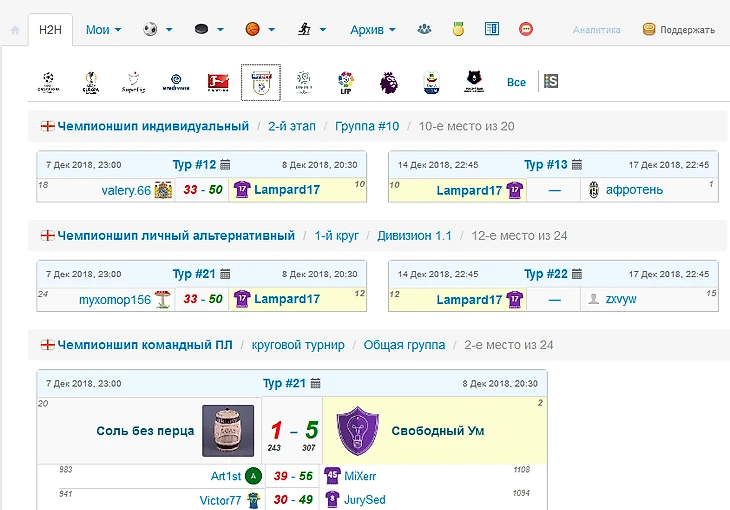This screenshot has height=510, width=730.
Task: Select the Premier League lion logo
Action: coord(388,82)
